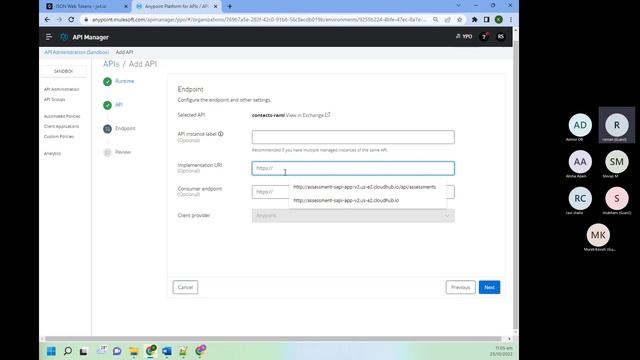Open Analytics in sidebar
The width and height of the screenshot is (640, 360).
click(52, 153)
